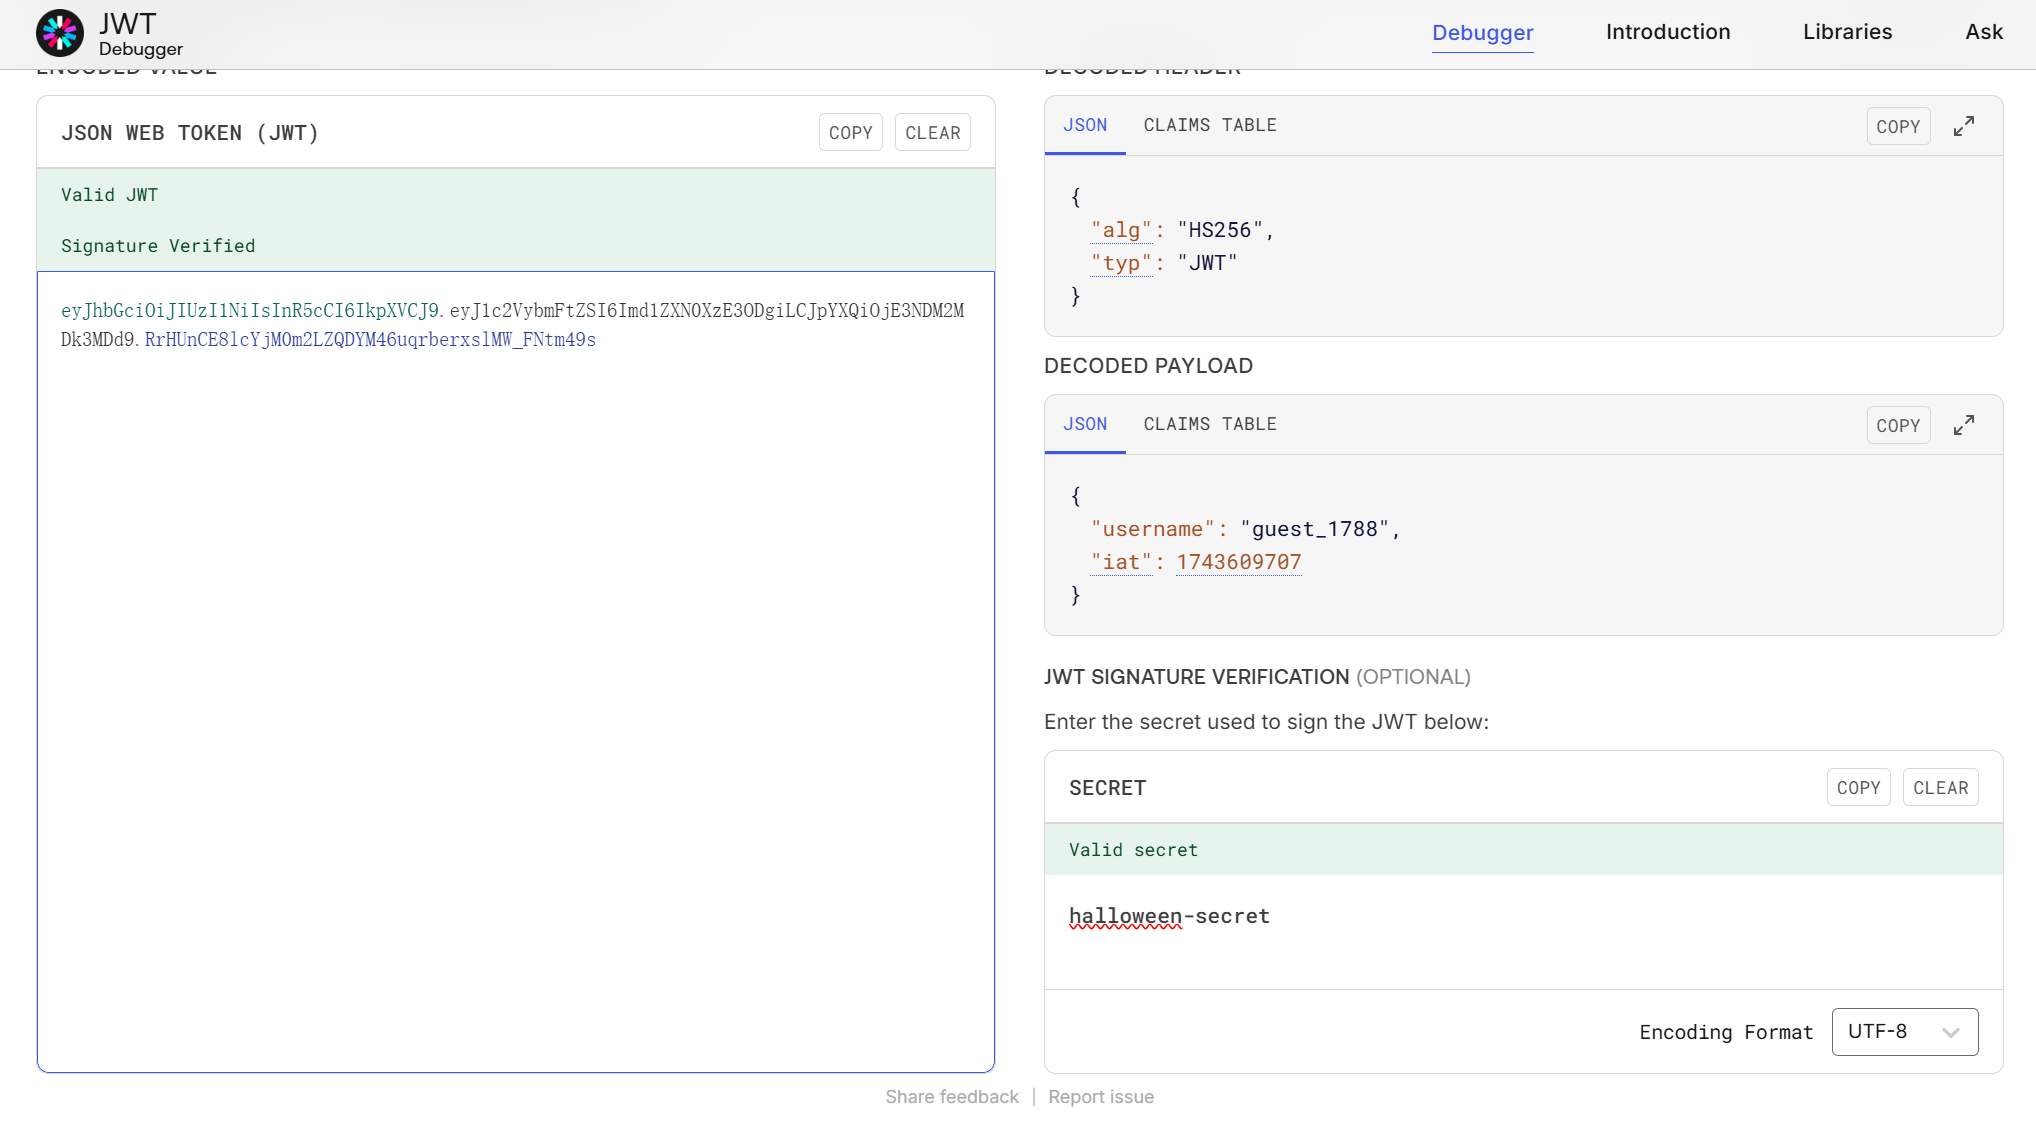
Task: Expand the decoded header panel fullscreen
Action: click(1963, 126)
